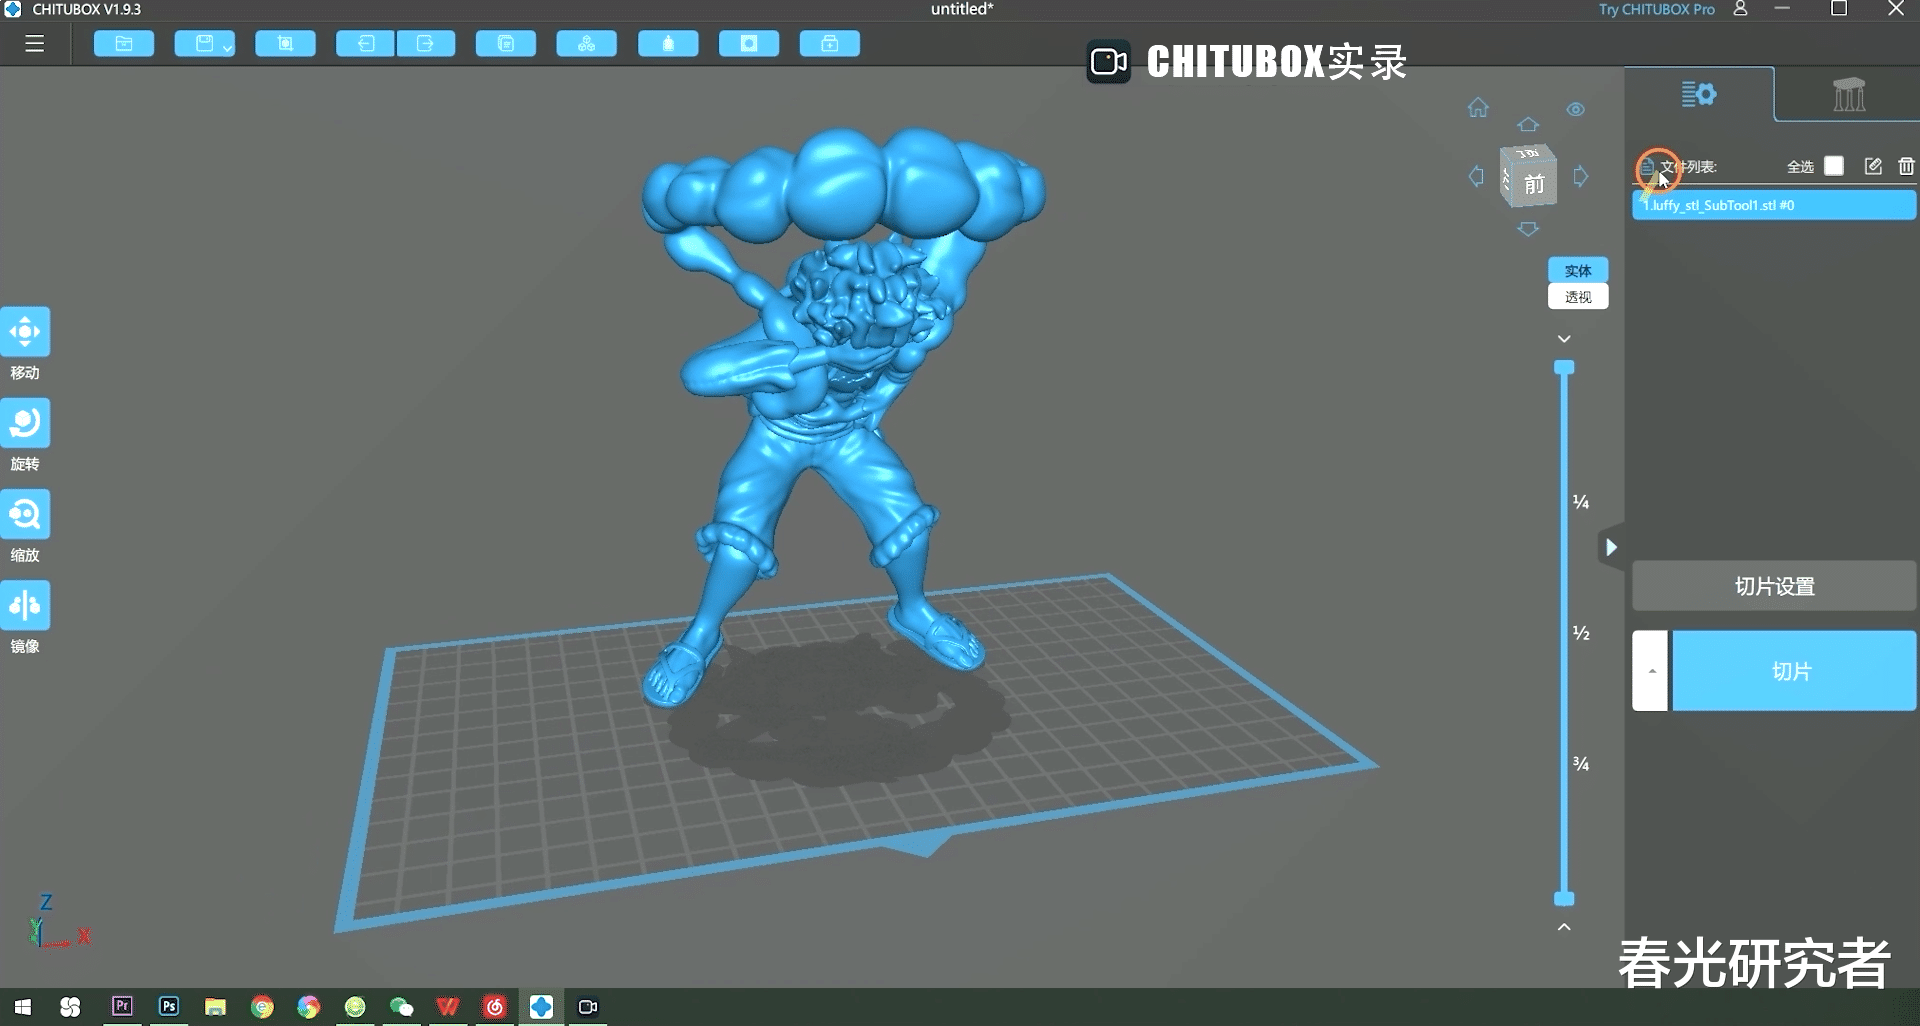This screenshot has height=1026, width=1920.
Task: Click the trash delete icon in file list
Action: tap(1906, 166)
